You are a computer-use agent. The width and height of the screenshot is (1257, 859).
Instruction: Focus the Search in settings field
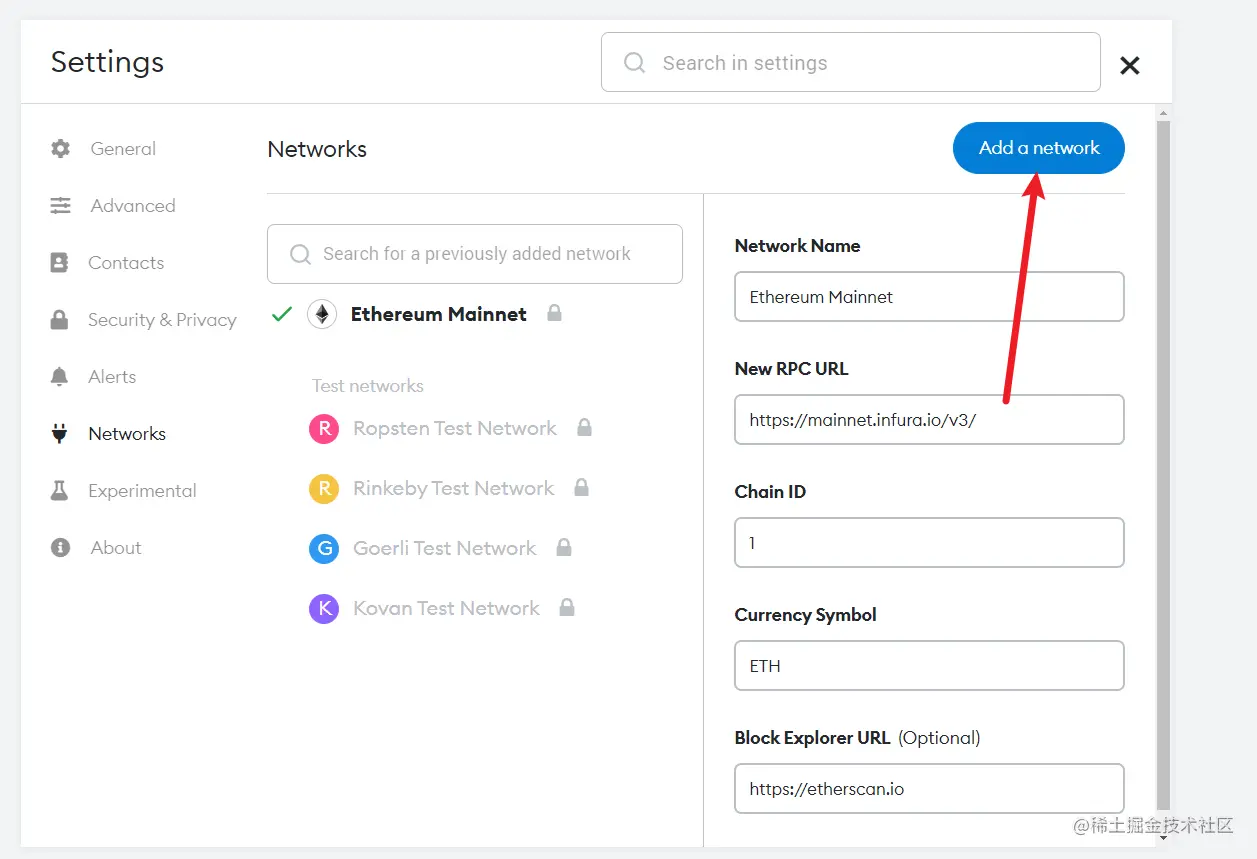pyautogui.click(x=851, y=62)
